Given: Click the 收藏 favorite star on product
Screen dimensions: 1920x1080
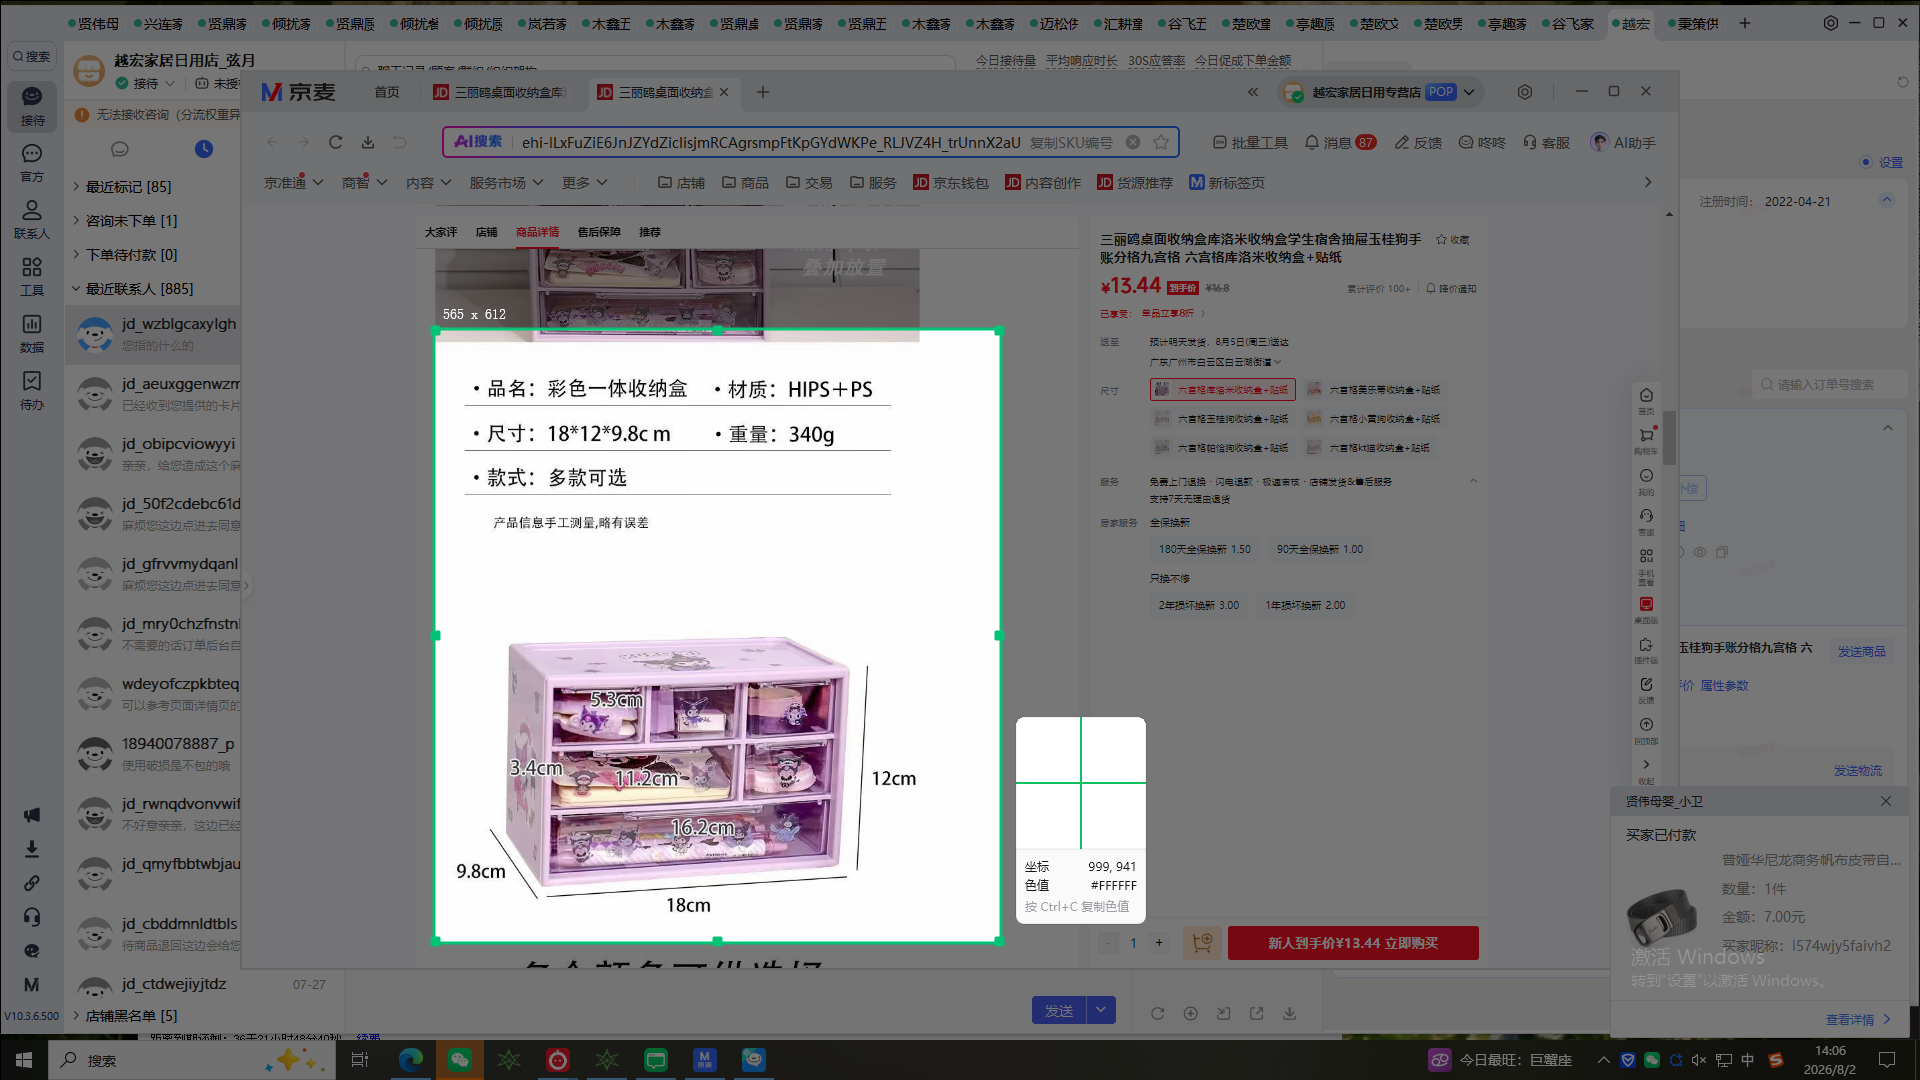Looking at the screenshot, I should pos(1453,240).
